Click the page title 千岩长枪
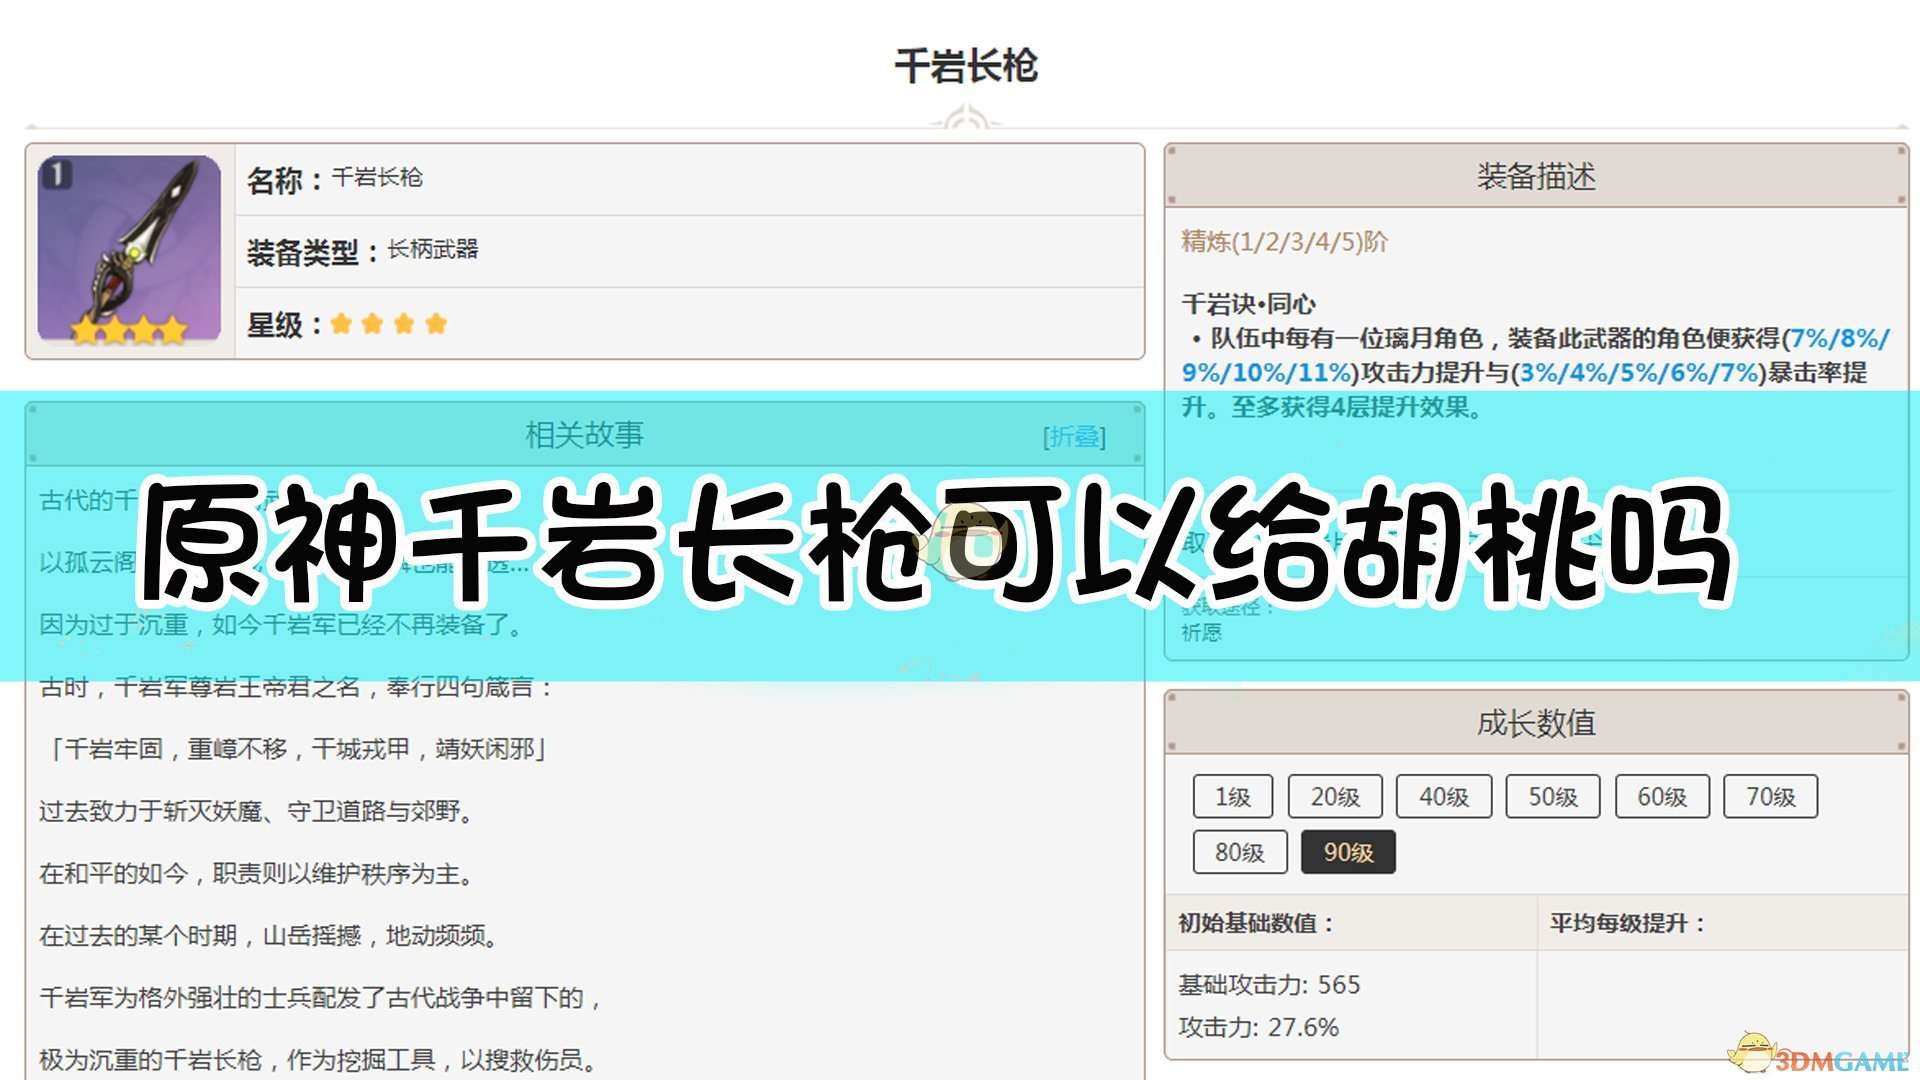1920x1080 pixels. click(x=966, y=66)
